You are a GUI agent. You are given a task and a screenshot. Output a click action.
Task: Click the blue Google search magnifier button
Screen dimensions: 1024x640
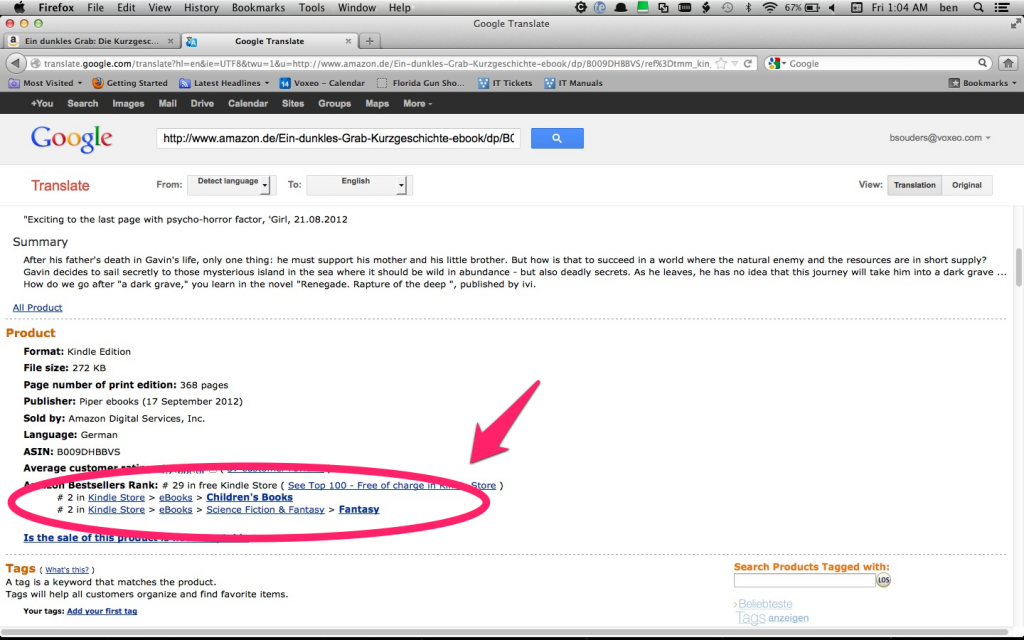tap(557, 138)
